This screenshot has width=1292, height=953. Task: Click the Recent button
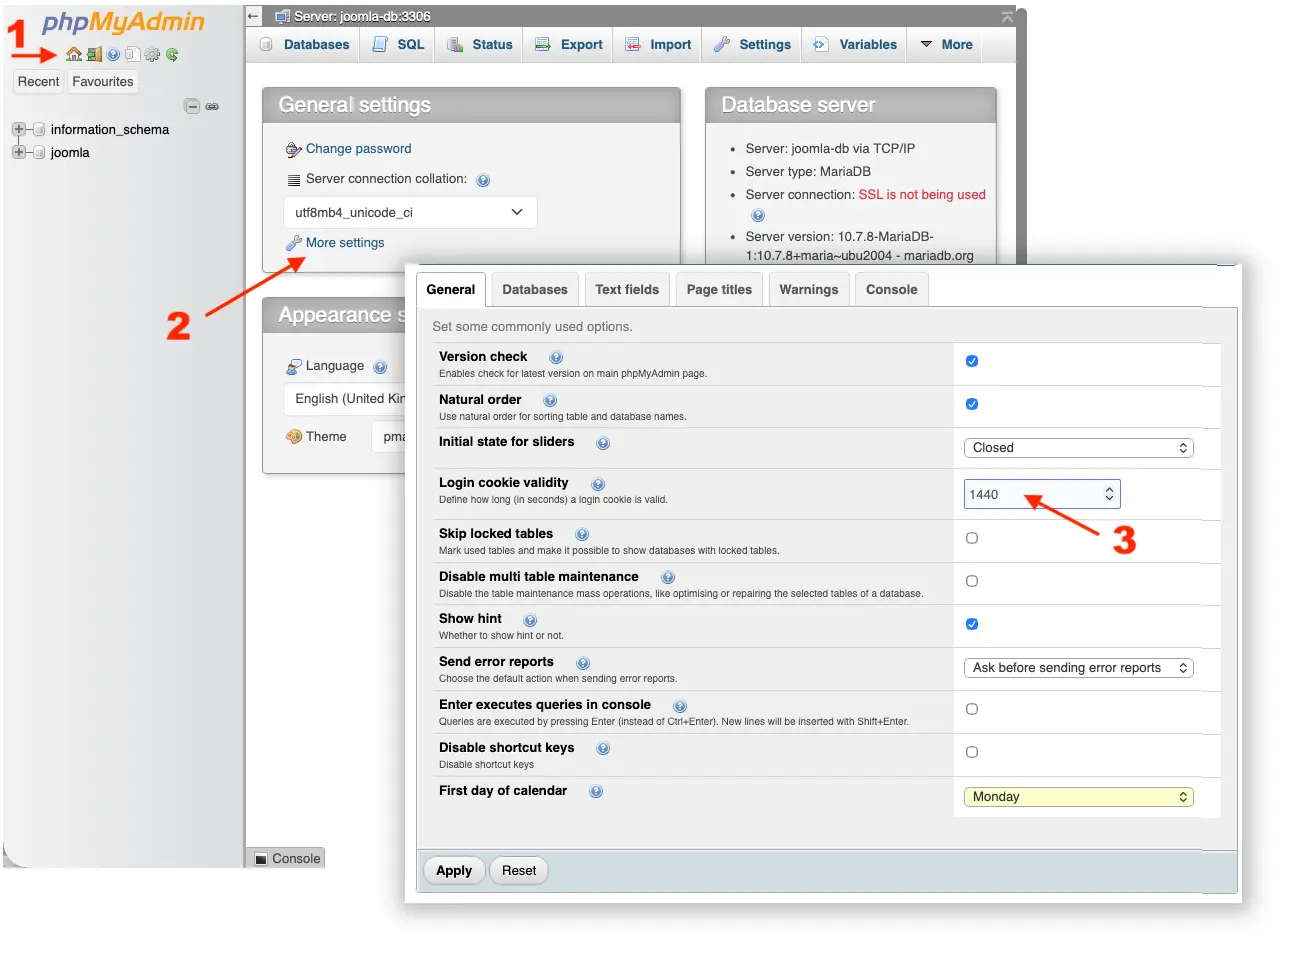click(x=38, y=82)
